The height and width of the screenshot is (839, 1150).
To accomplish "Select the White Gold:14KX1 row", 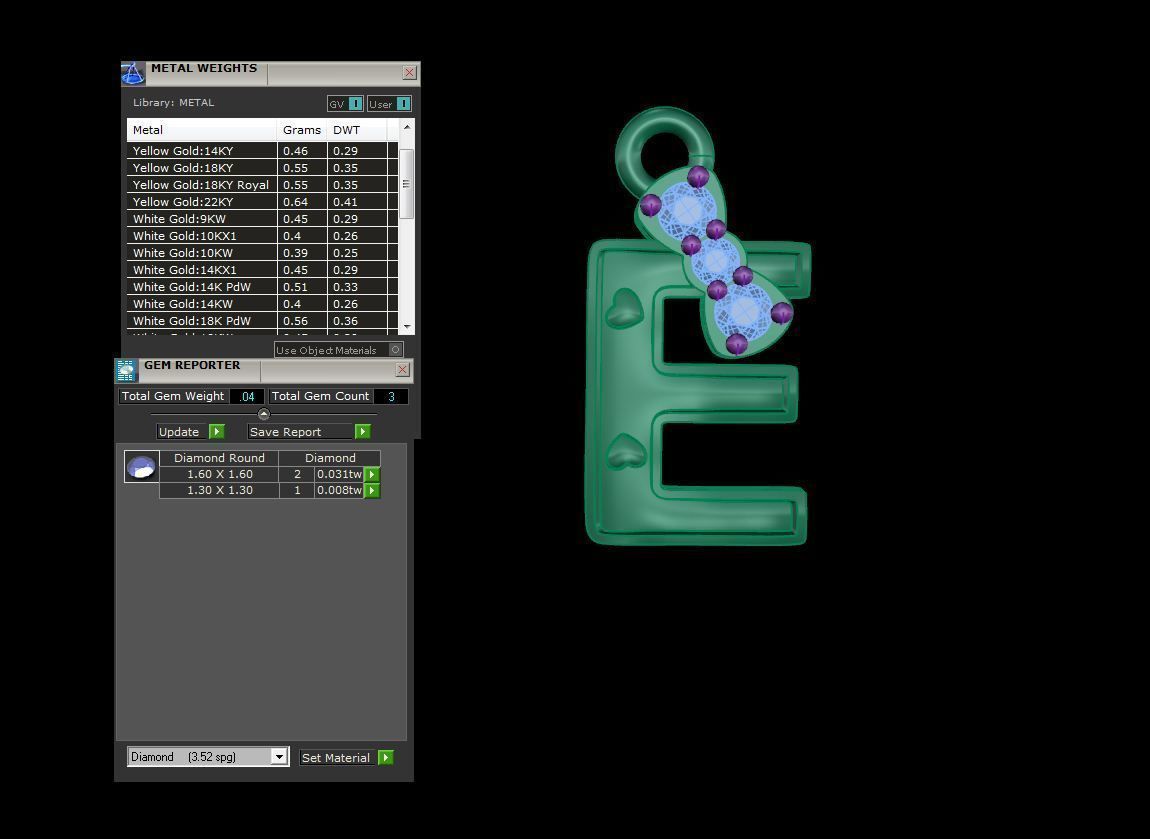I will click(x=262, y=270).
